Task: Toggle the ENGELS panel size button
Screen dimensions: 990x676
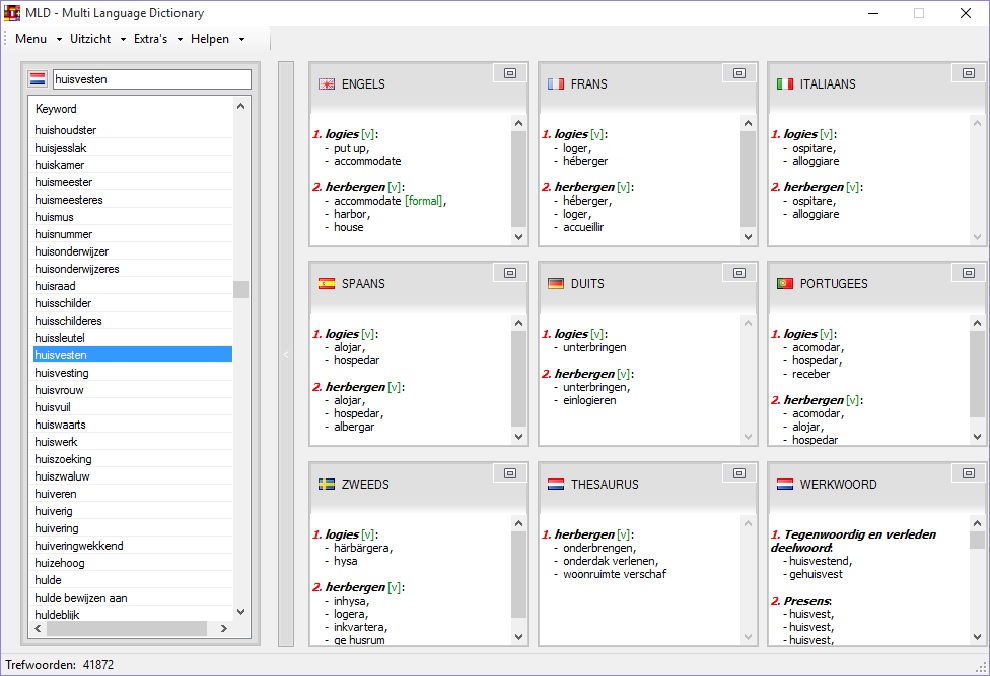Action: [x=509, y=72]
